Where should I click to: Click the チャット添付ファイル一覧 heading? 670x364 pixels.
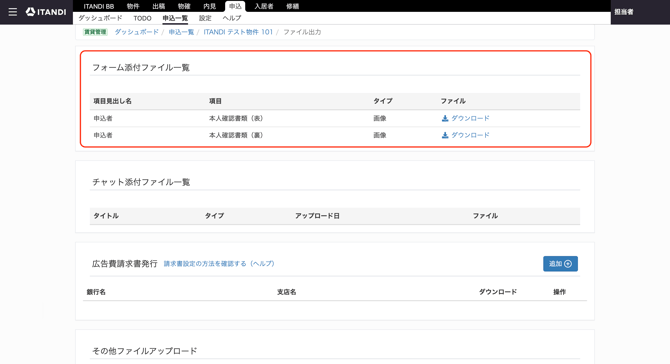(x=141, y=182)
